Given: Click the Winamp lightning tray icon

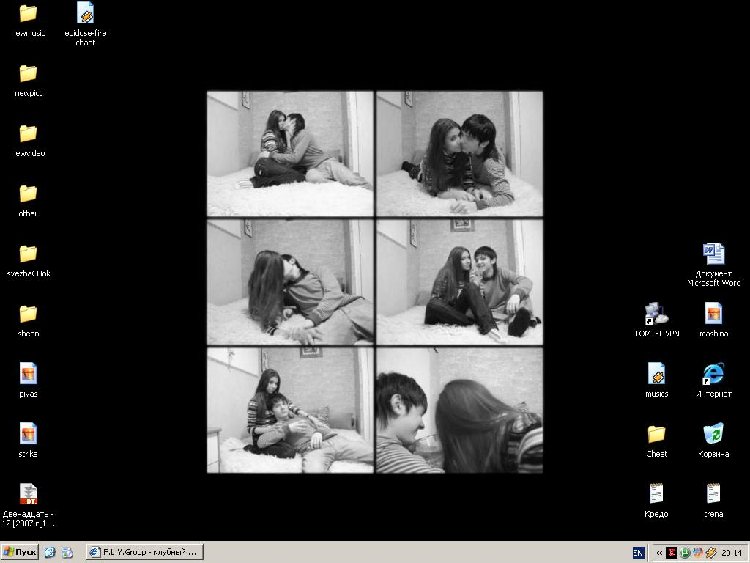Looking at the screenshot, I should click(x=711, y=553).
